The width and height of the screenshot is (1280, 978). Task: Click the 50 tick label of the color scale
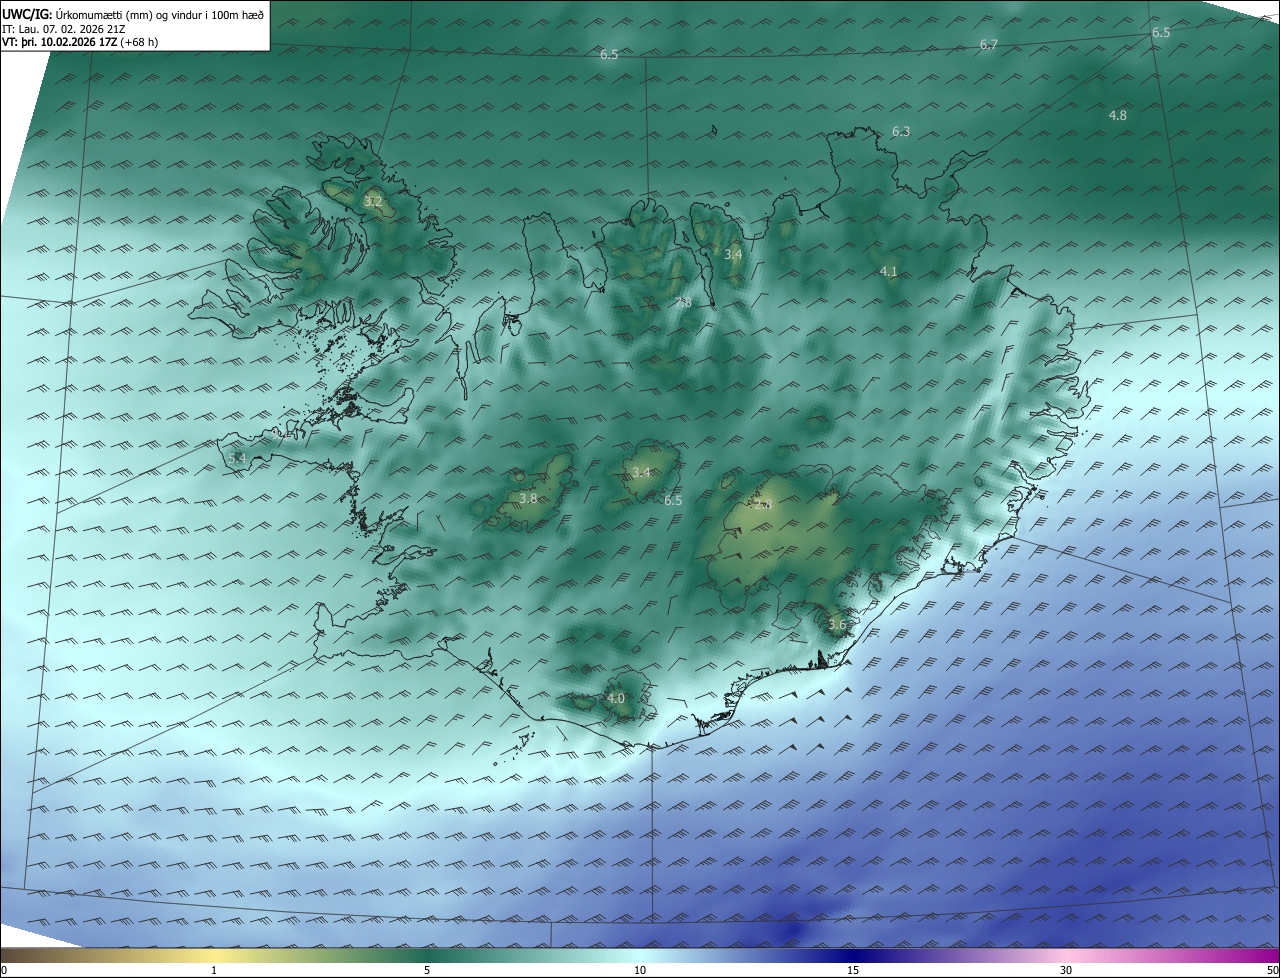pos(1272,970)
